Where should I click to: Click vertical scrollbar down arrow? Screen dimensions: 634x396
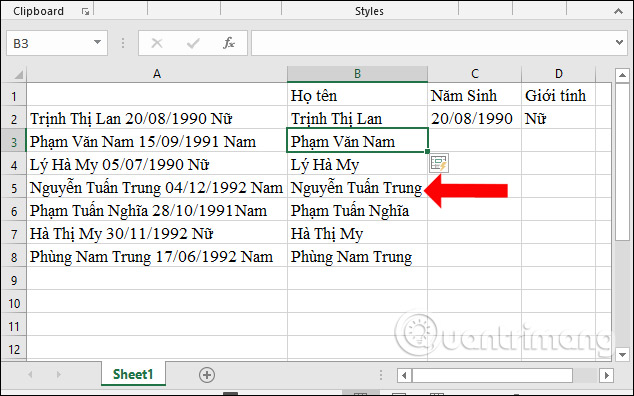coord(622,355)
